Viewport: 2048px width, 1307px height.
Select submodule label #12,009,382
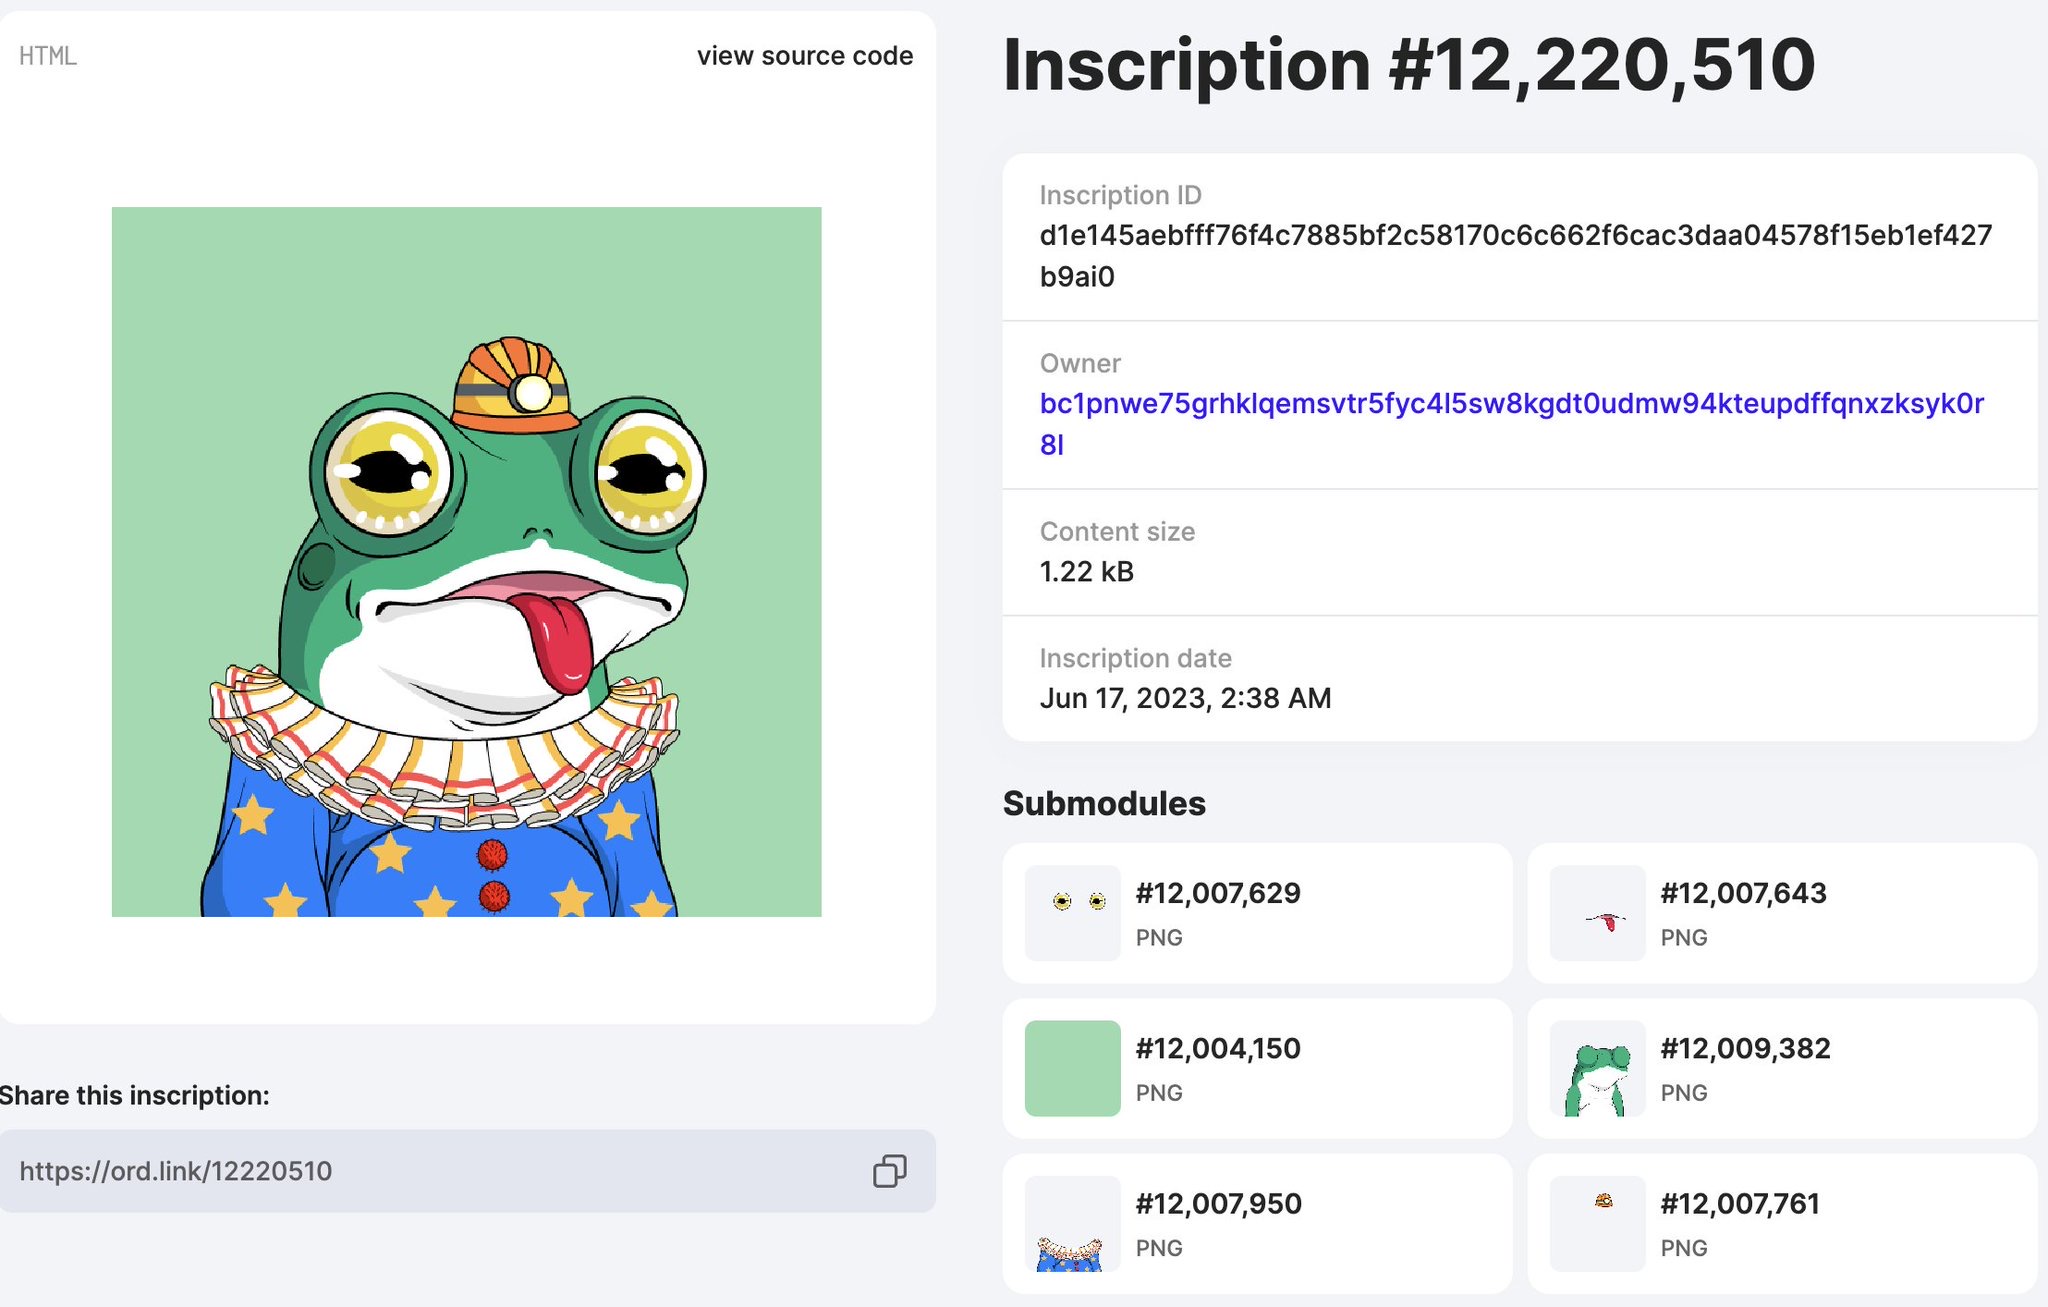click(1745, 1048)
